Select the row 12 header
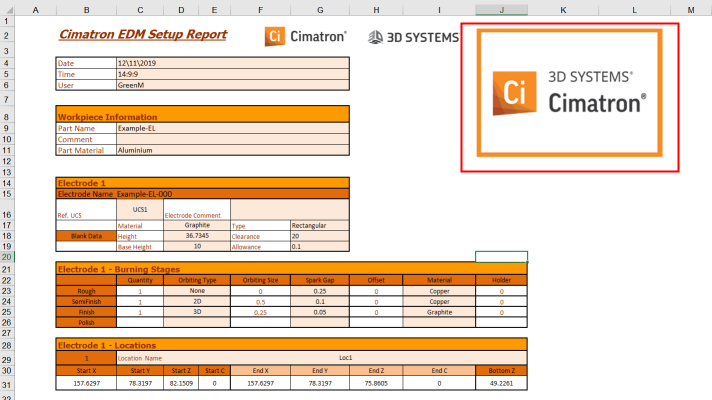This screenshot has height=400, width=712. (x=7, y=161)
